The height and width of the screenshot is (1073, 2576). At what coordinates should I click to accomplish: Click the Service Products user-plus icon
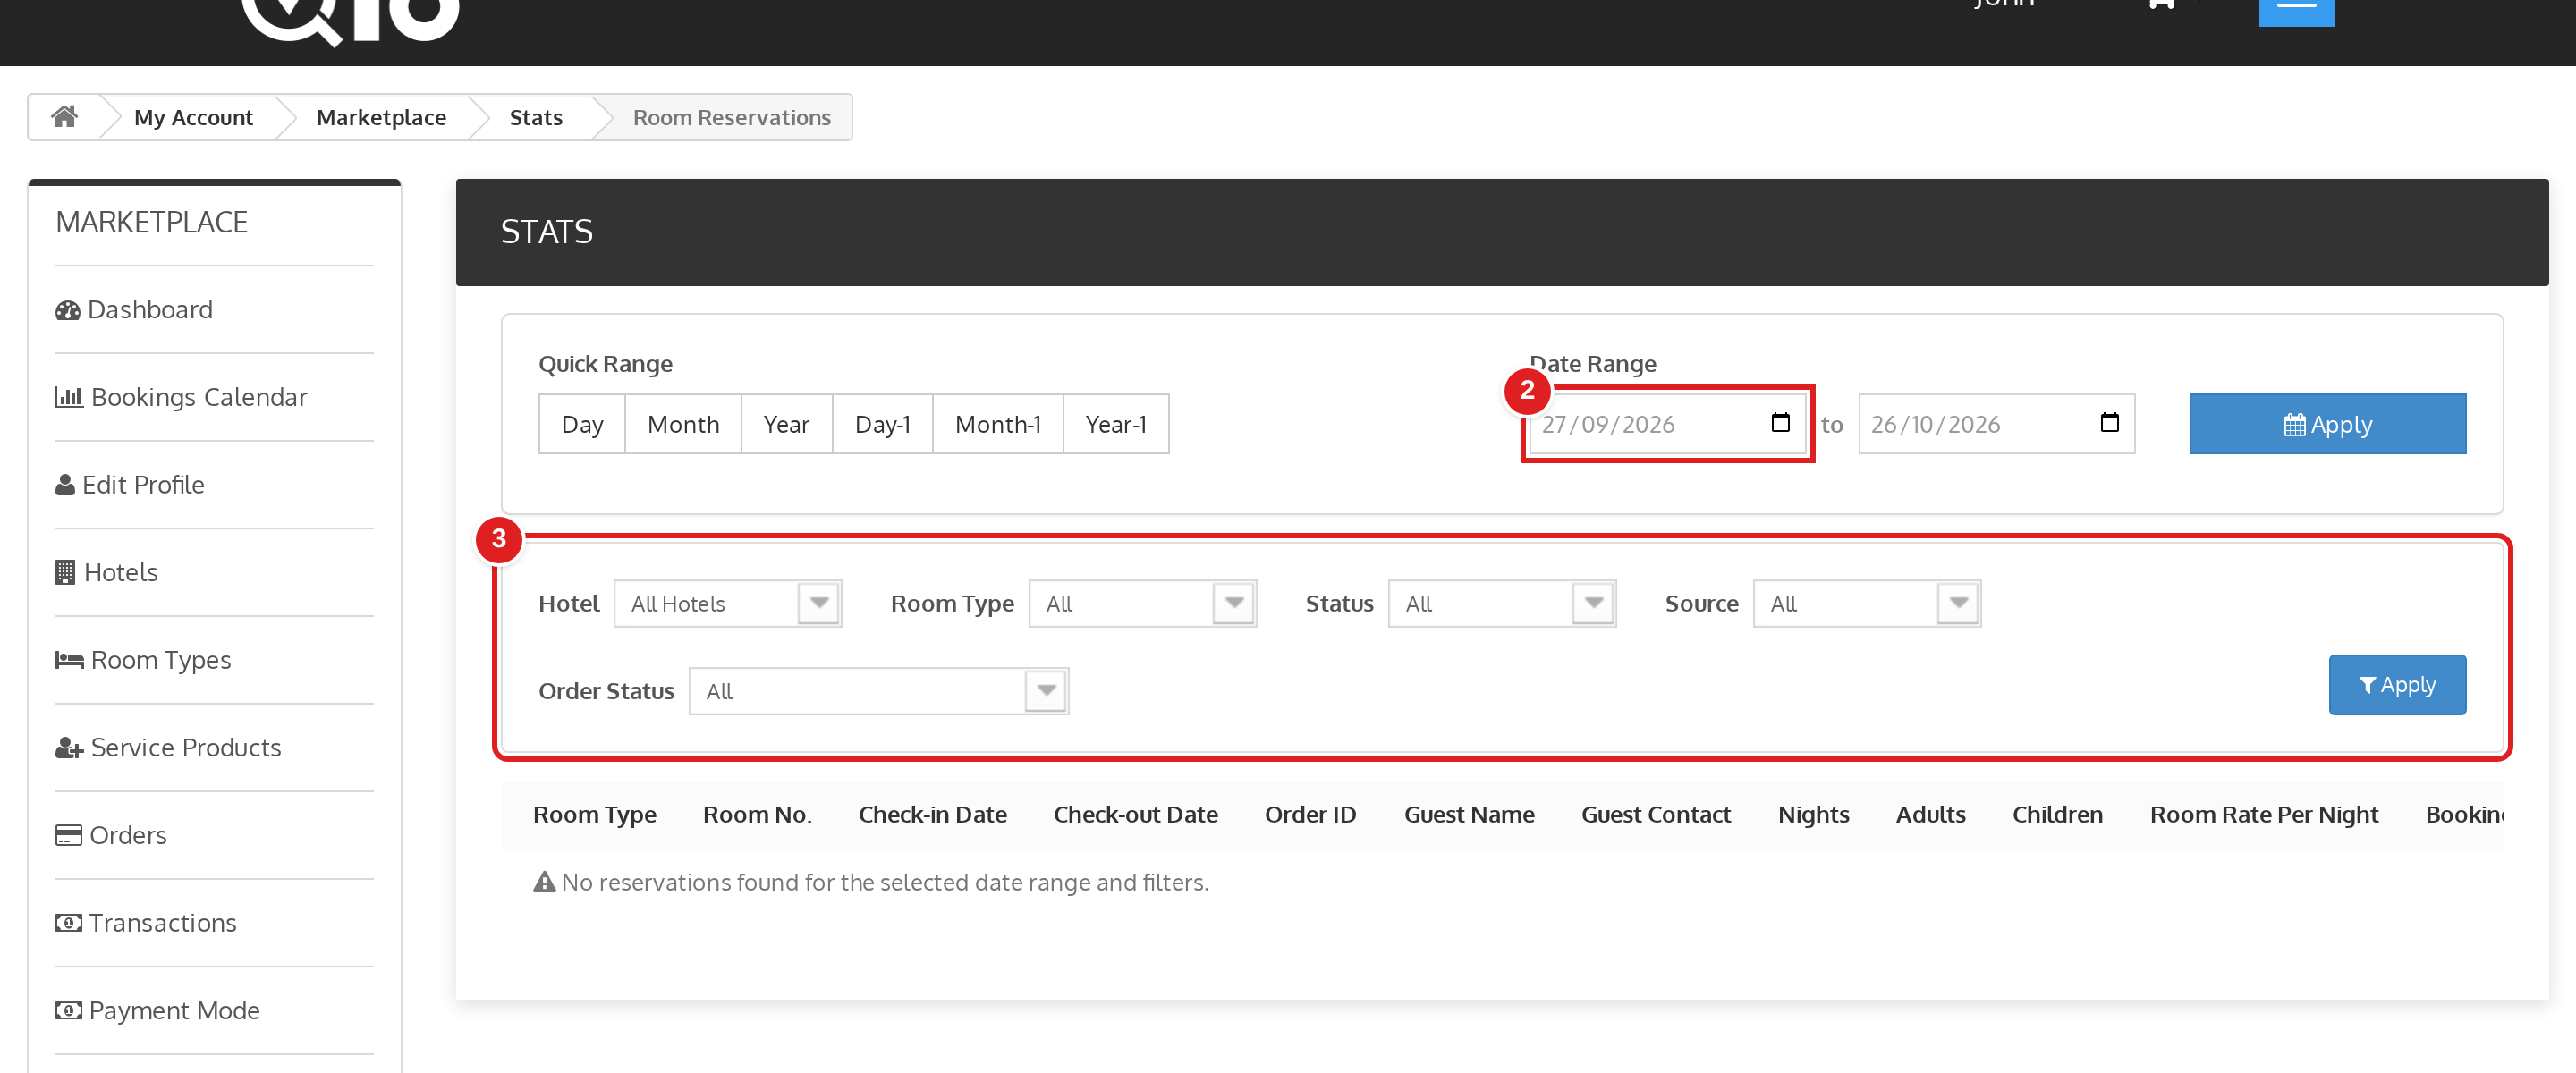(x=69, y=748)
